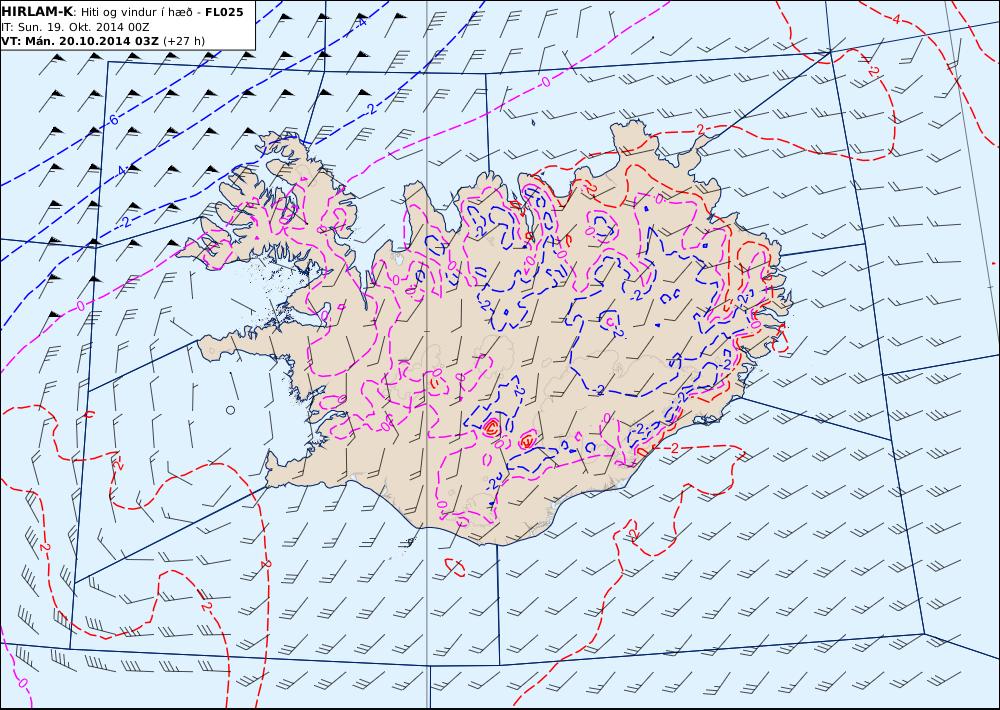Screen dimensions: 1000x710
Task: Click the Vestmannaeyjar islets off the south coast
Action: point(409,542)
